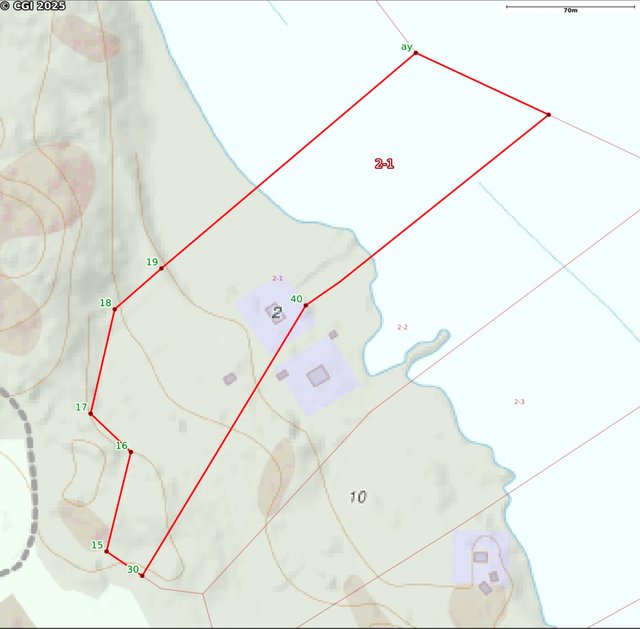The image size is (640, 629).
Task: Click boundary marker point 15
Action: coord(106,551)
